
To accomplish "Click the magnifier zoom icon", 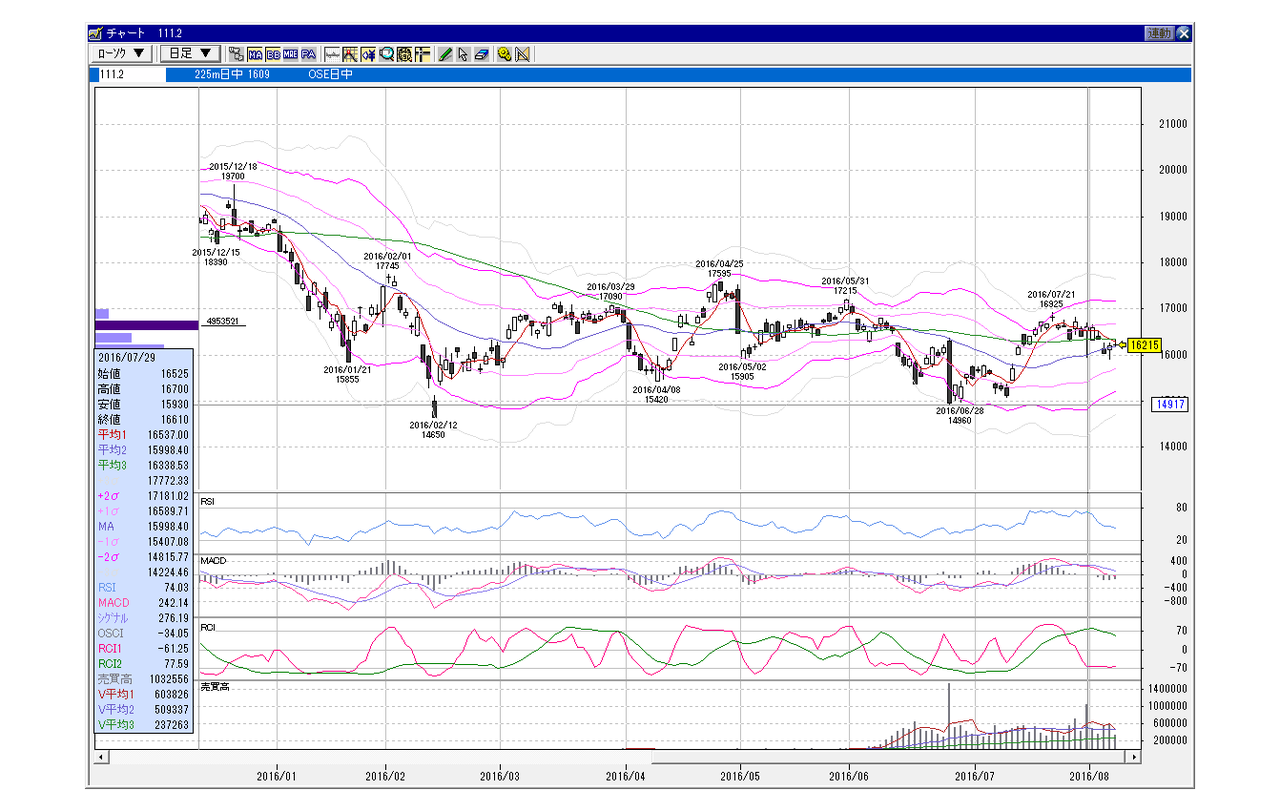I will 387,54.
